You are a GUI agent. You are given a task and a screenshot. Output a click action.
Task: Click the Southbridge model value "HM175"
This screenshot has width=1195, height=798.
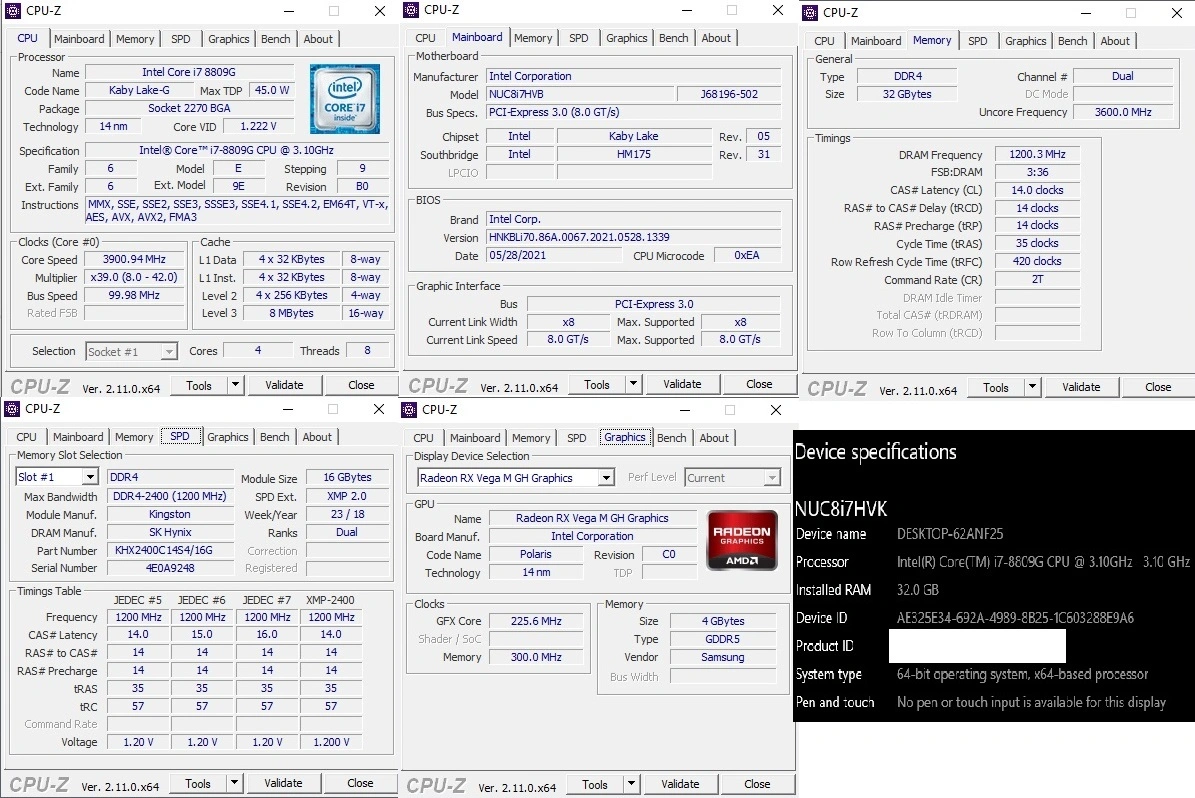[634, 154]
